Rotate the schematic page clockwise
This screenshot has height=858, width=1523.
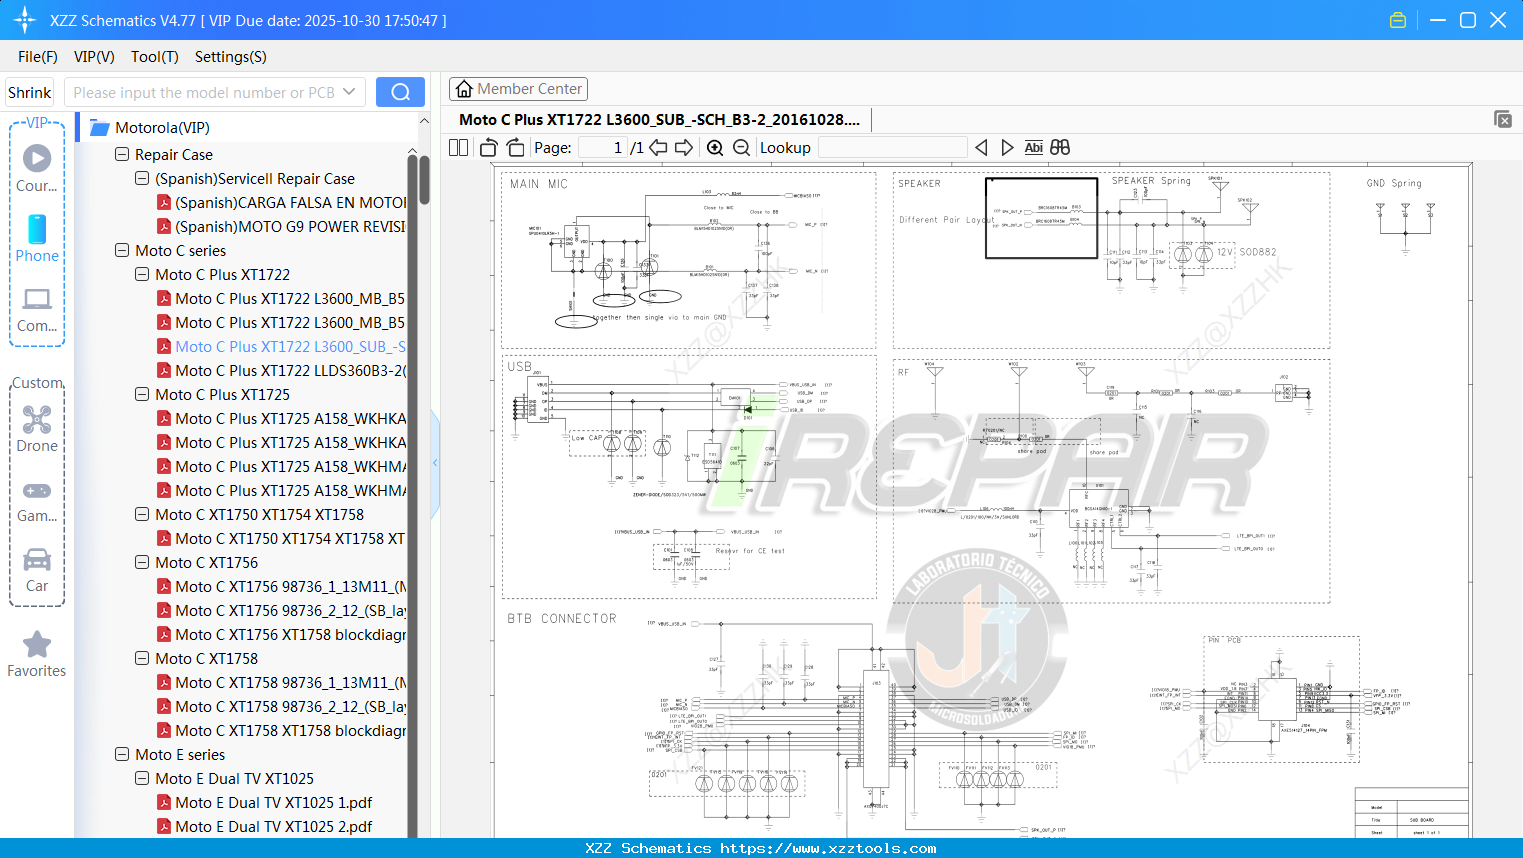[515, 147]
